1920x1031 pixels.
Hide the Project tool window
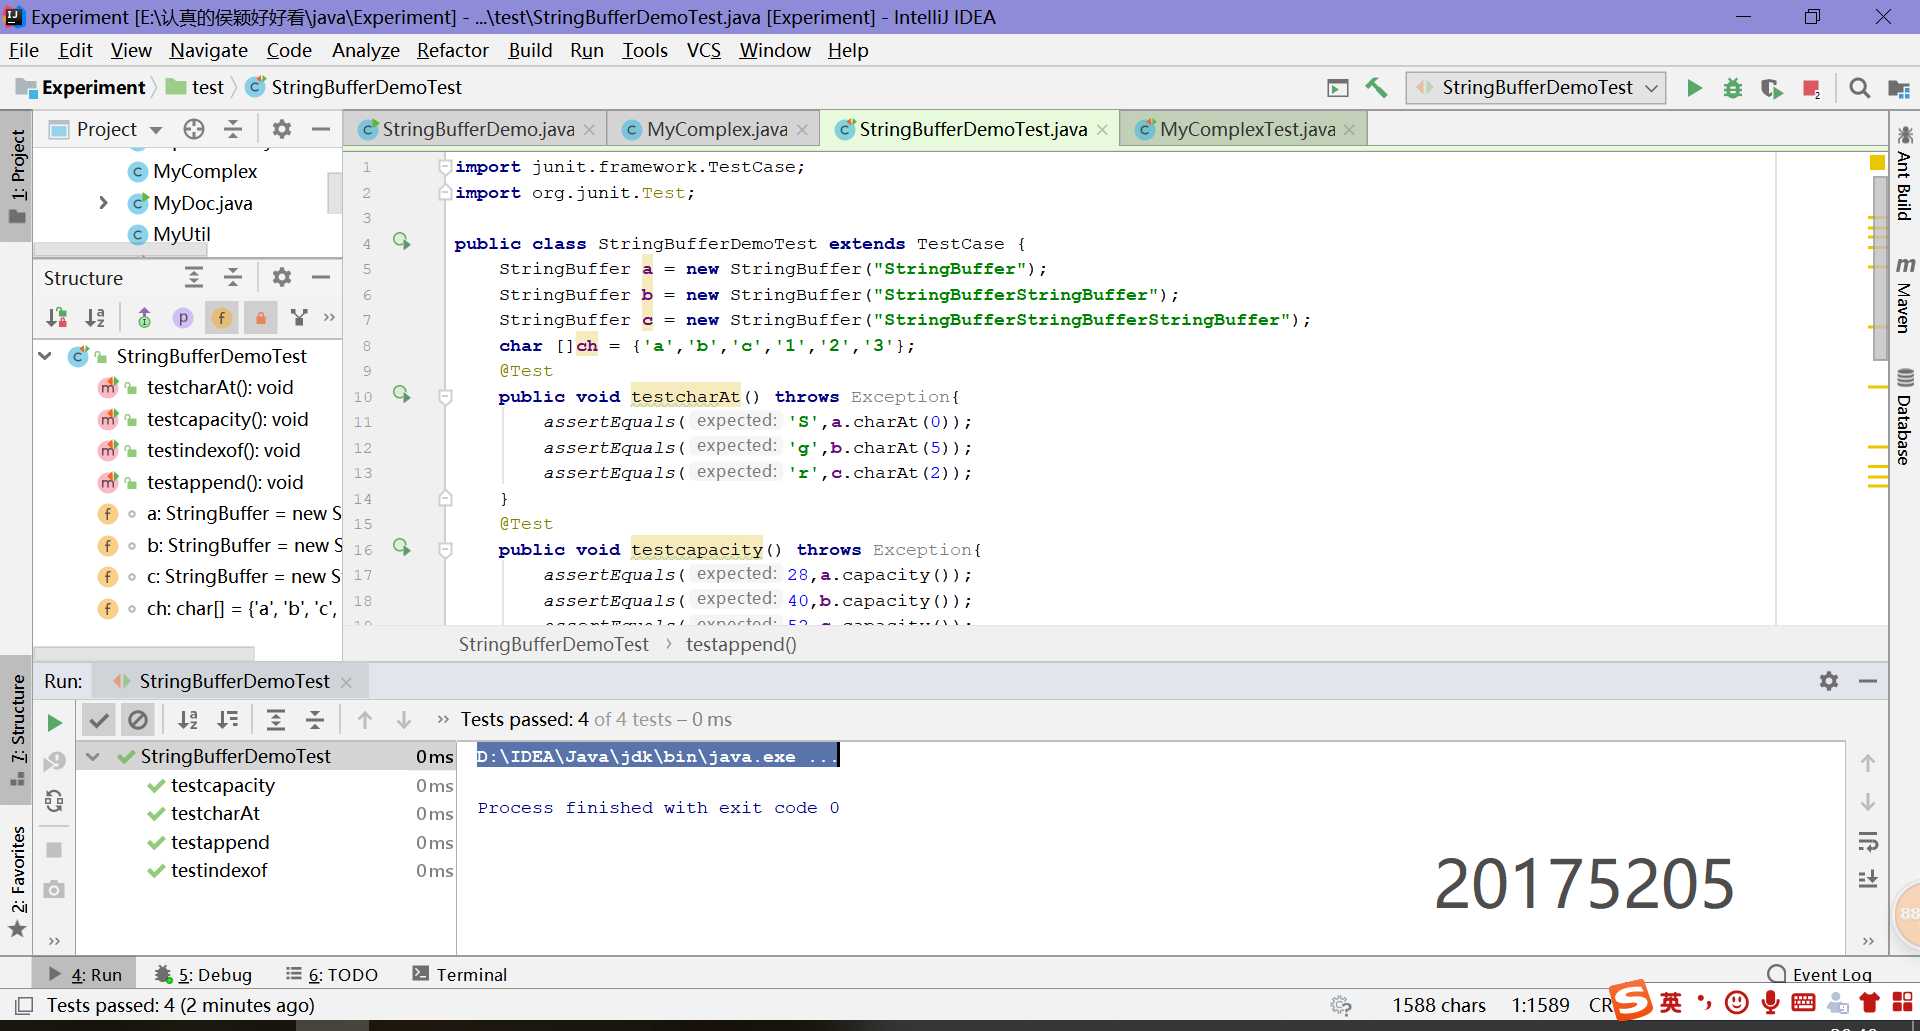coord(321,129)
